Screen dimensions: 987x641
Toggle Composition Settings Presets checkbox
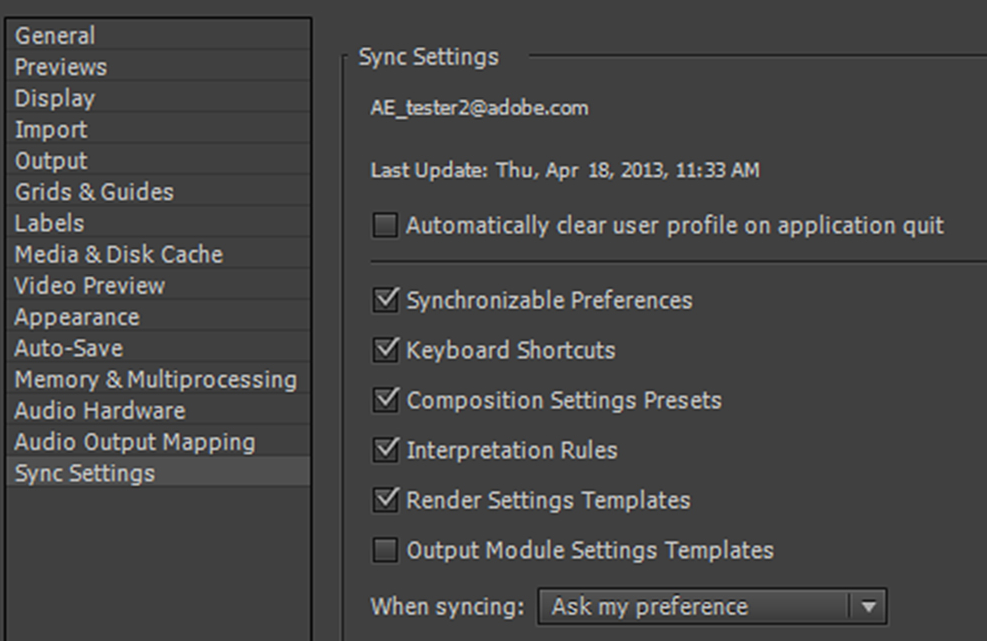(385, 400)
